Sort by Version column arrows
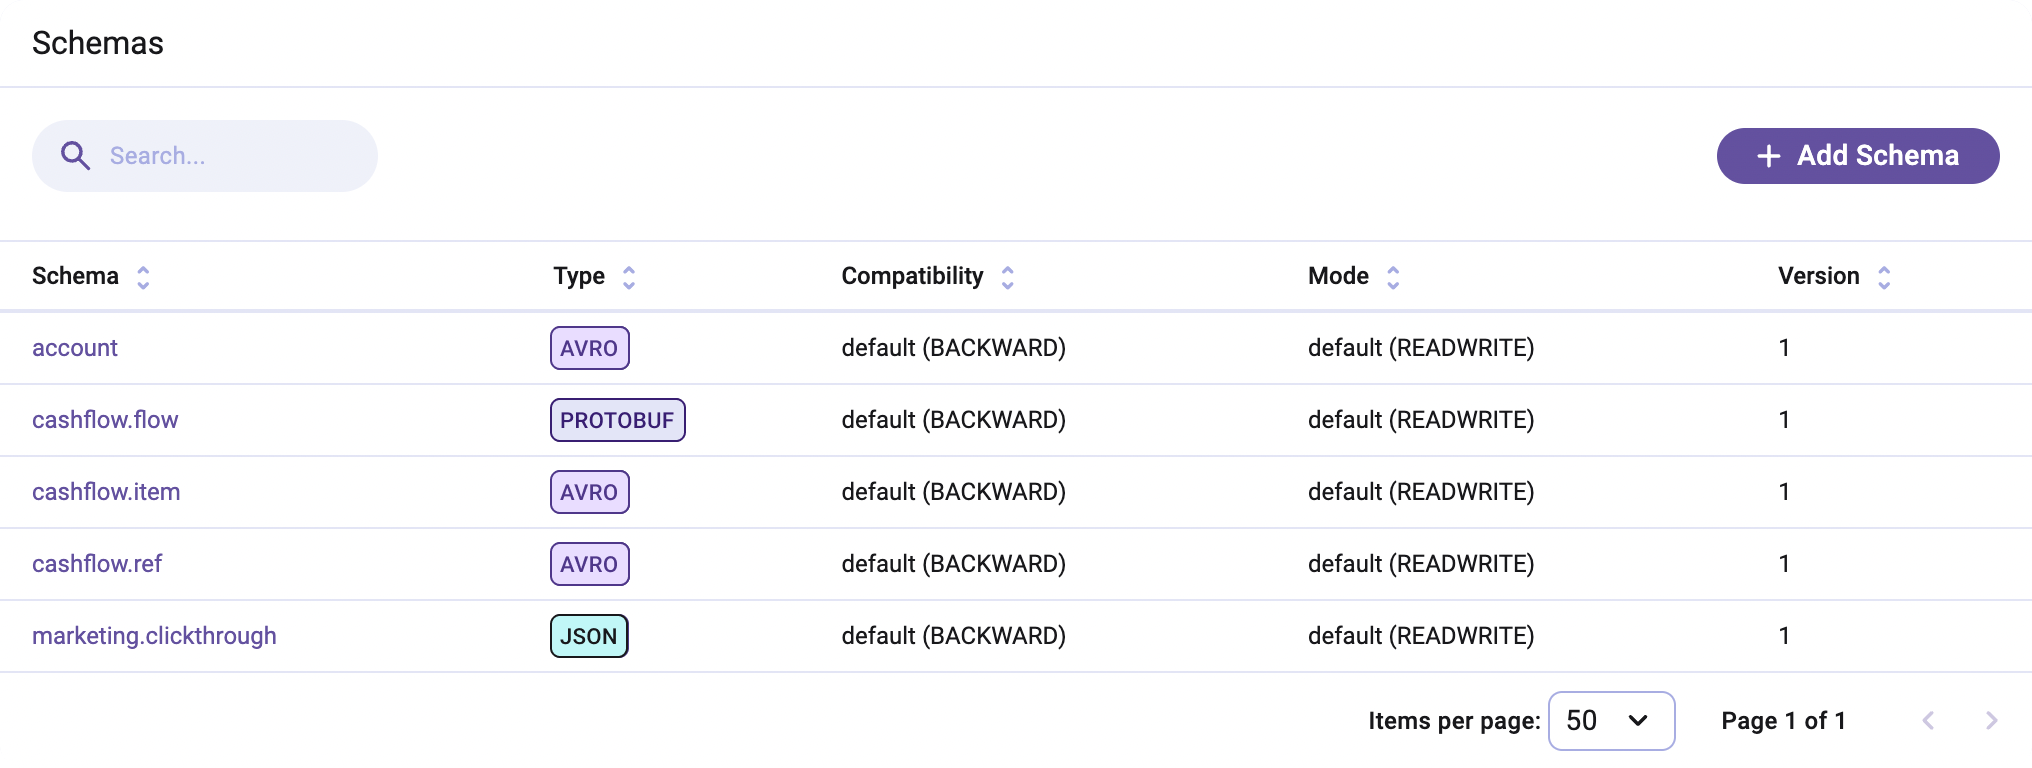 [x=1884, y=277]
